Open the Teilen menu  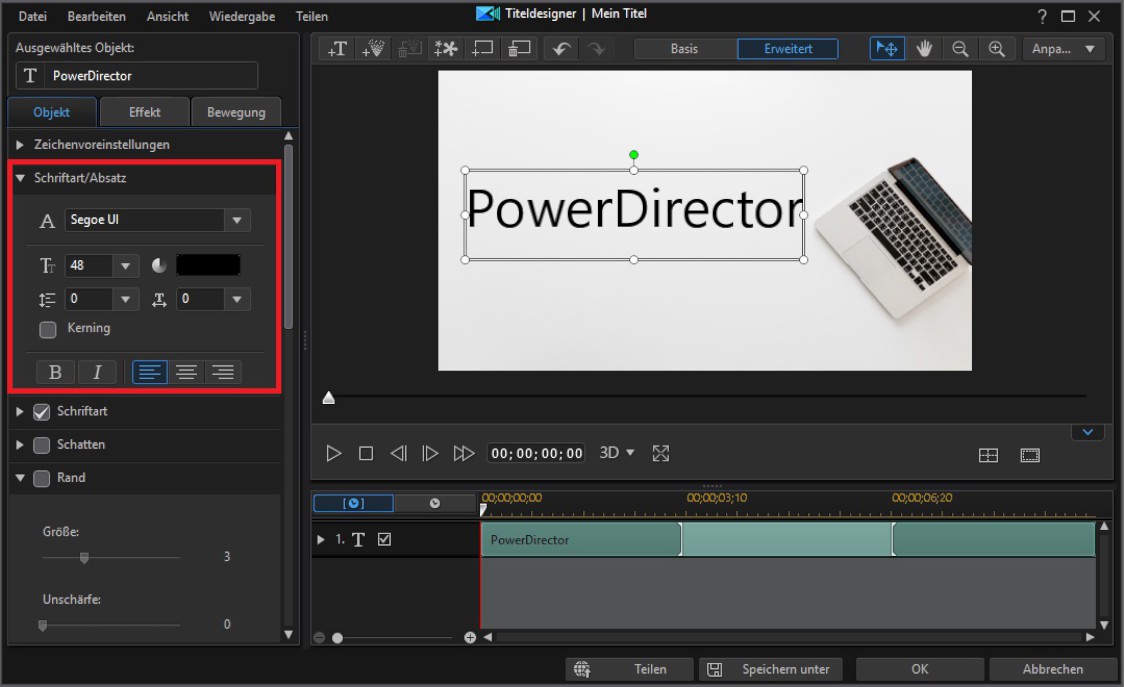pos(311,16)
